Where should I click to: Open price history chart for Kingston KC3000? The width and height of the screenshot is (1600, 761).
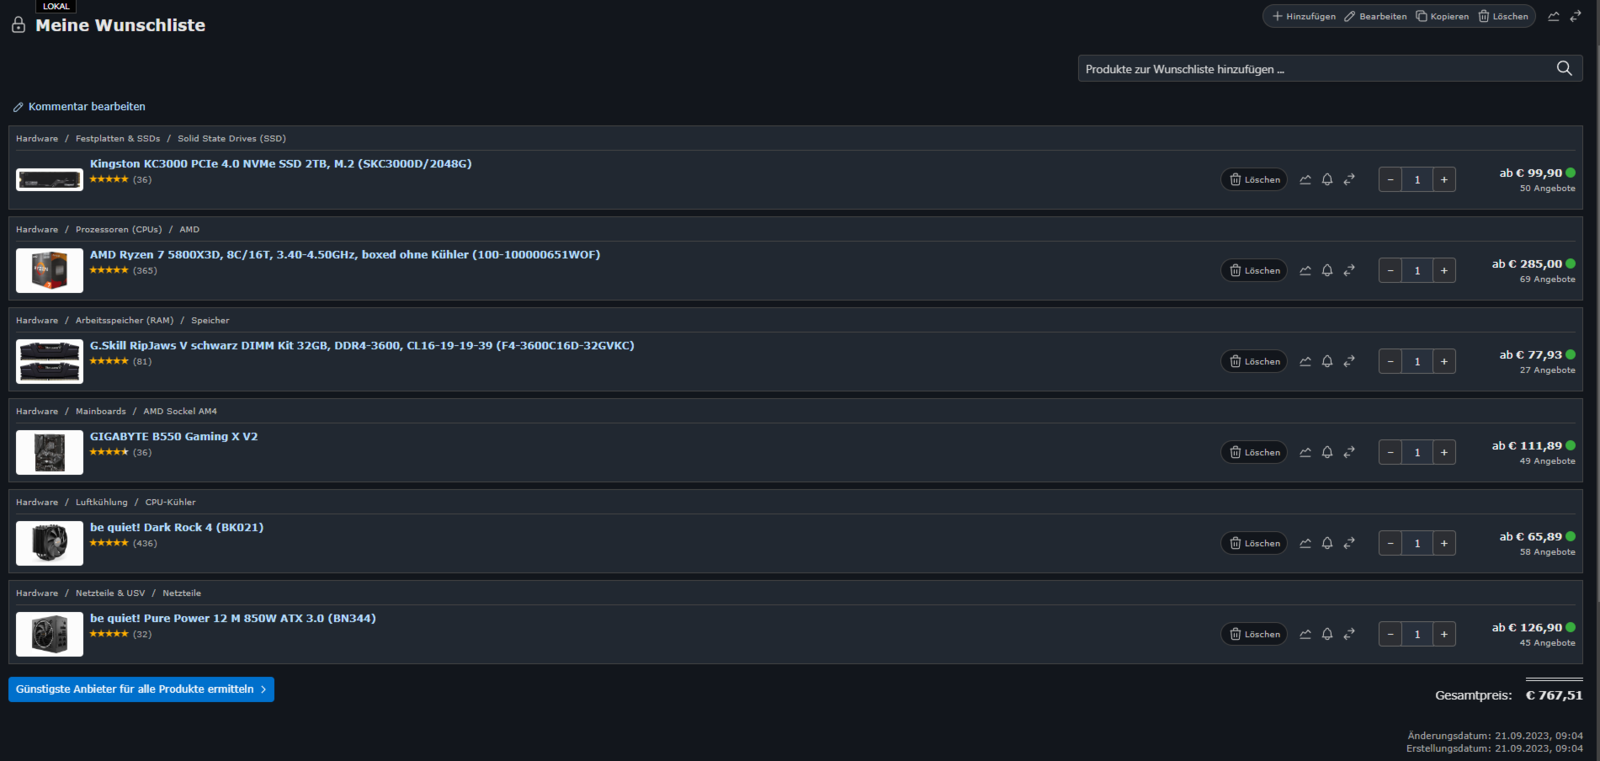pos(1305,180)
